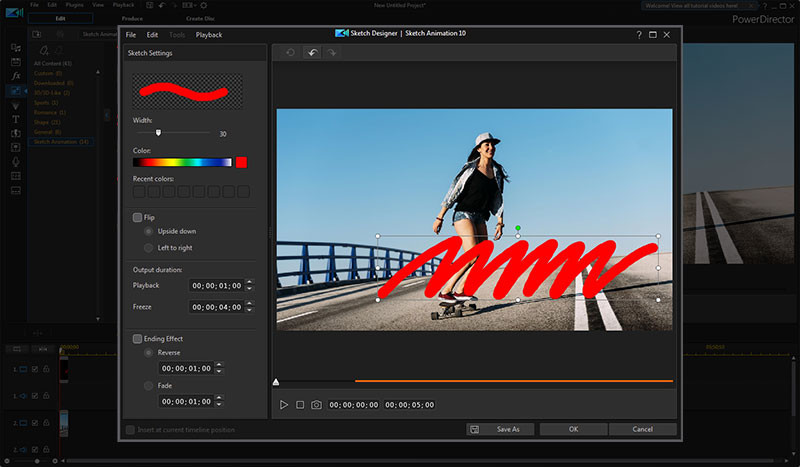This screenshot has width=800, height=467.
Task: Open the File menu in Sketch Designer
Action: click(131, 34)
